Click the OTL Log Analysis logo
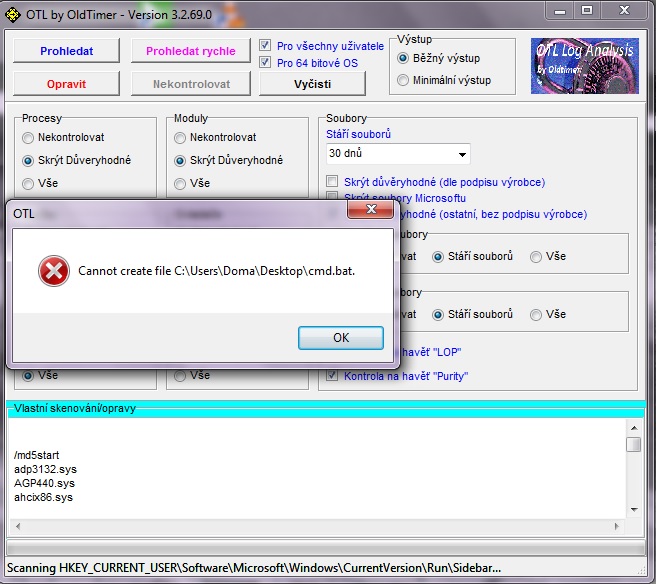The image size is (656, 584). [584, 66]
